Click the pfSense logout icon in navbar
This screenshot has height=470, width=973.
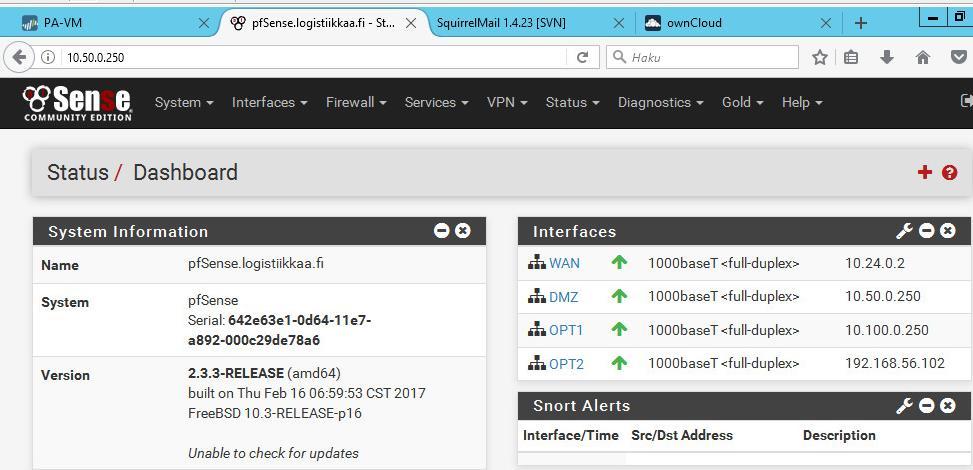(966, 101)
